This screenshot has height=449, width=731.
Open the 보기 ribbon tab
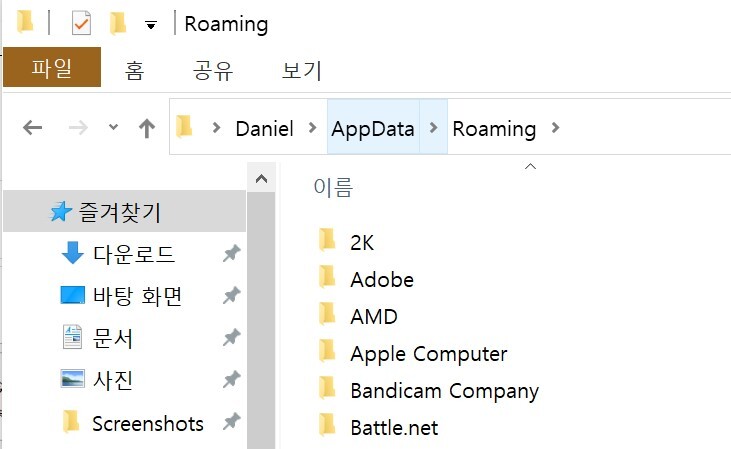[302, 70]
